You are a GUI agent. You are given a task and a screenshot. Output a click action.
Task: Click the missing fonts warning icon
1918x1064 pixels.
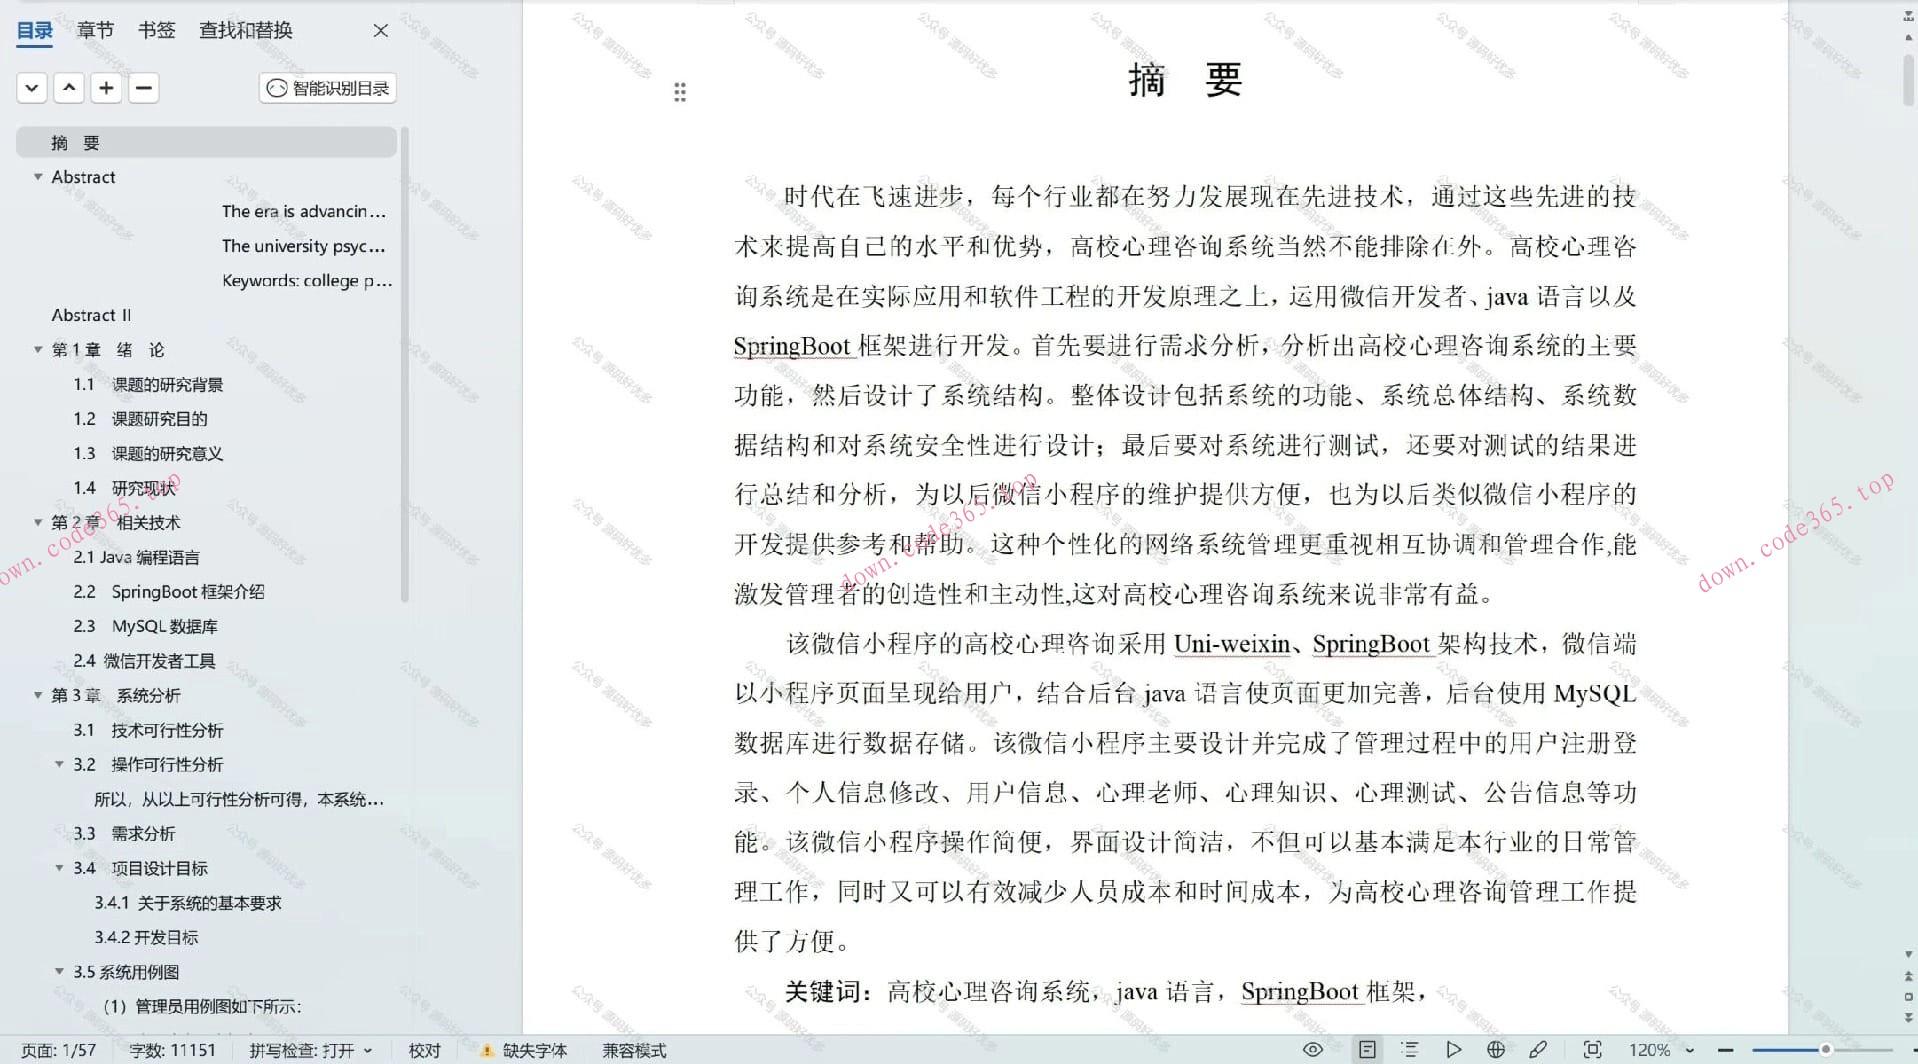[x=487, y=1050]
